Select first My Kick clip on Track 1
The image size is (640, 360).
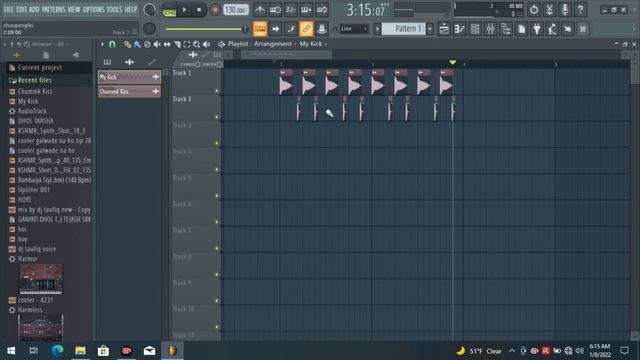pyautogui.click(x=286, y=82)
